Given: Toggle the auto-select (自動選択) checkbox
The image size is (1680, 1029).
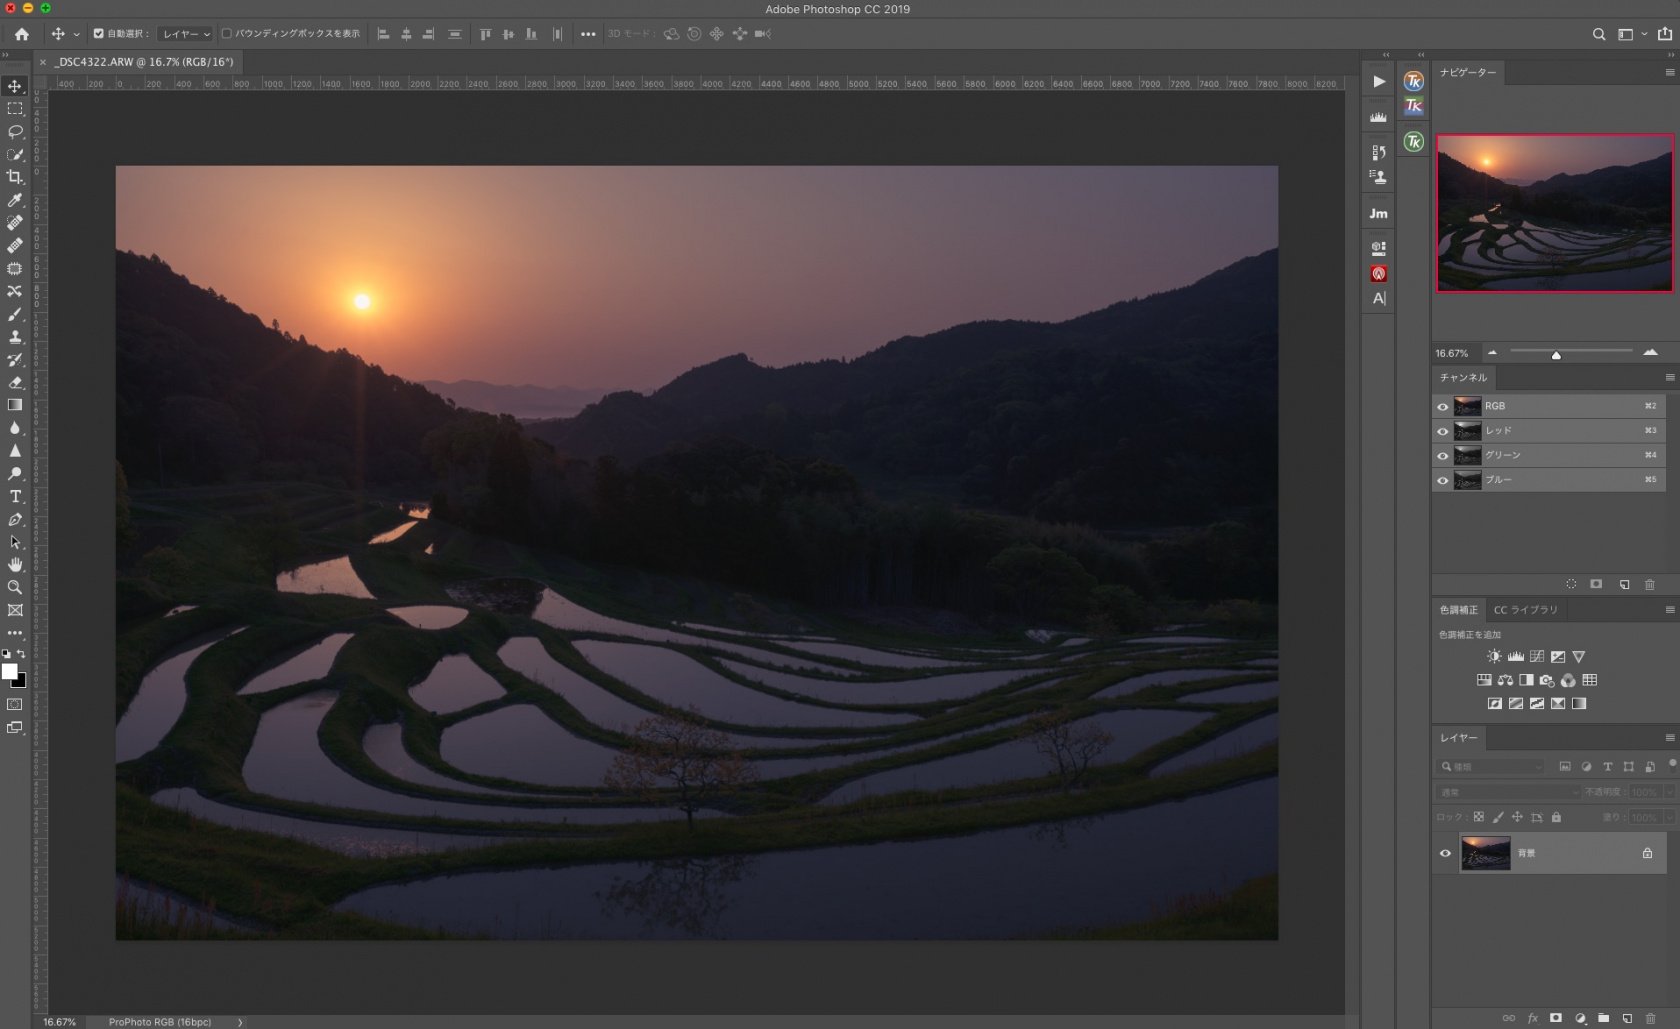Looking at the screenshot, I should click(x=98, y=34).
